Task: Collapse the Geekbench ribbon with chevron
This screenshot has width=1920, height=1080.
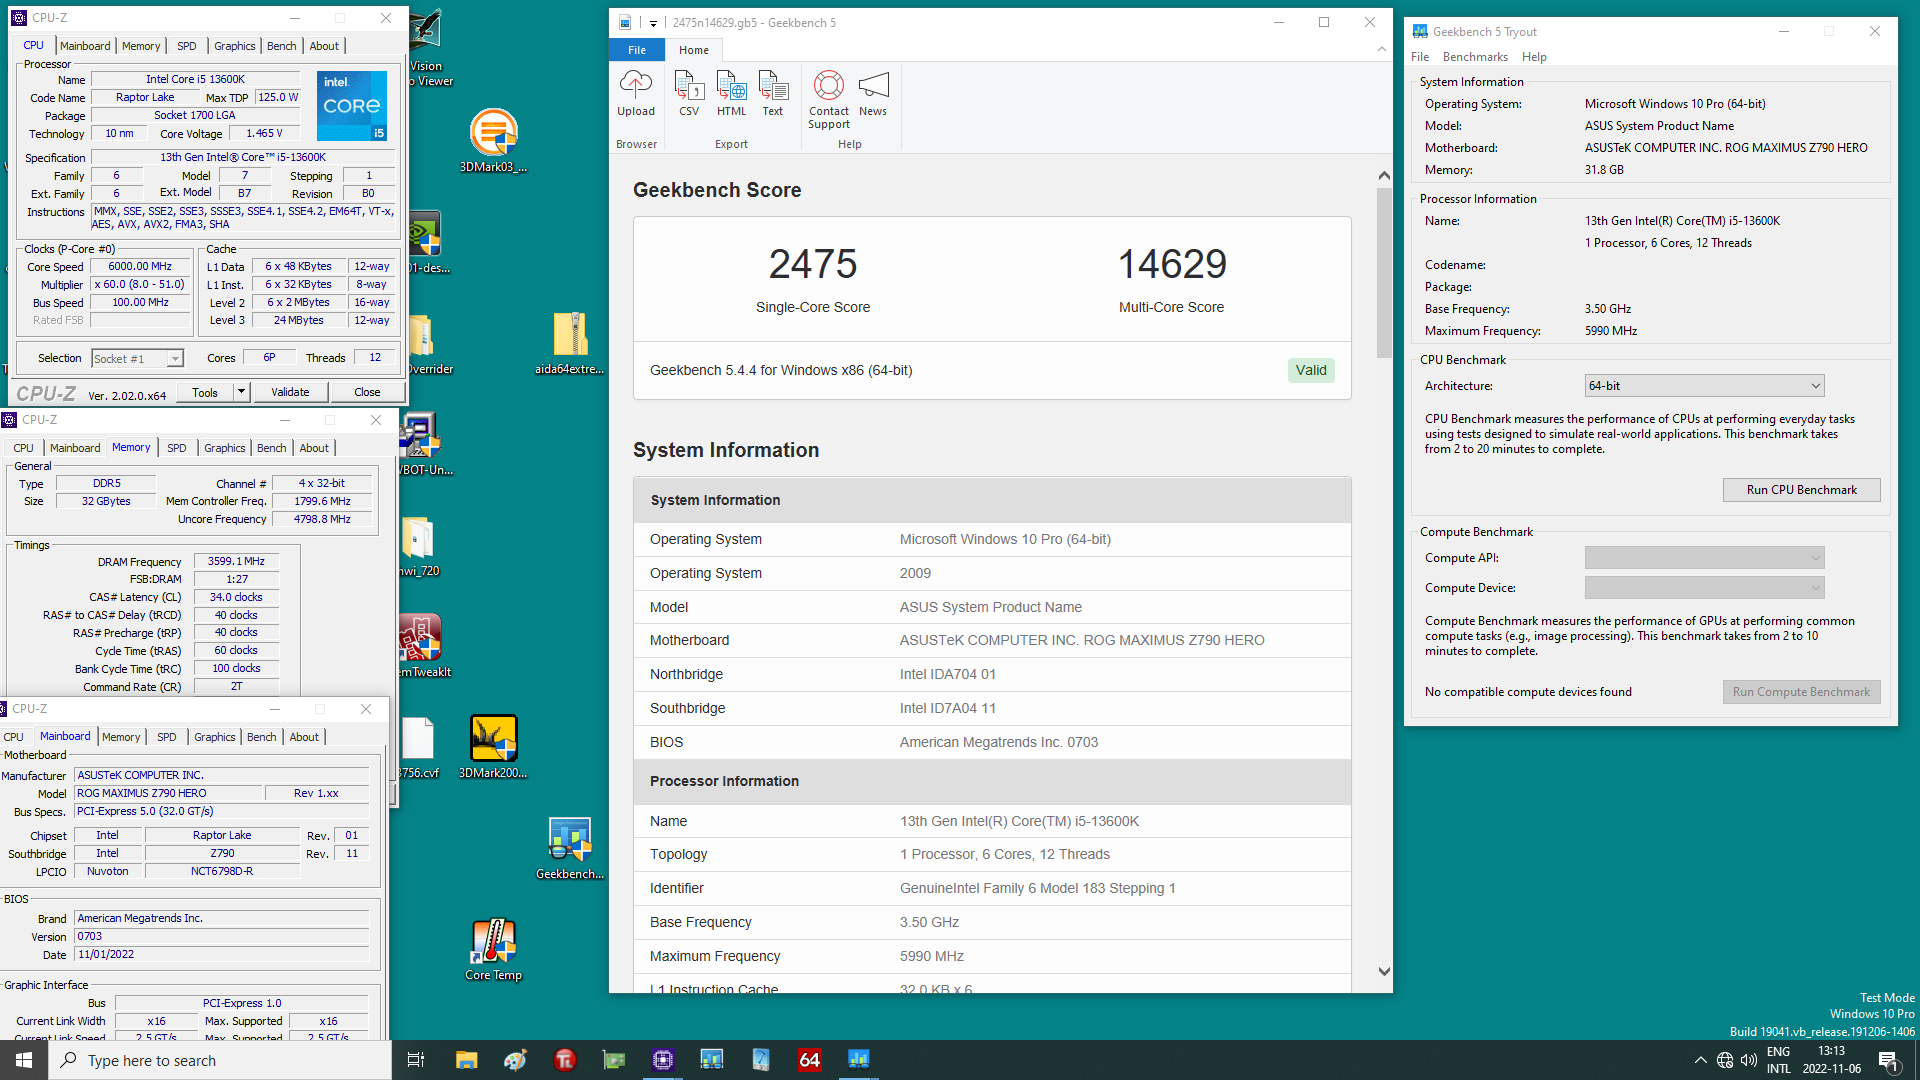Action: click(1382, 49)
